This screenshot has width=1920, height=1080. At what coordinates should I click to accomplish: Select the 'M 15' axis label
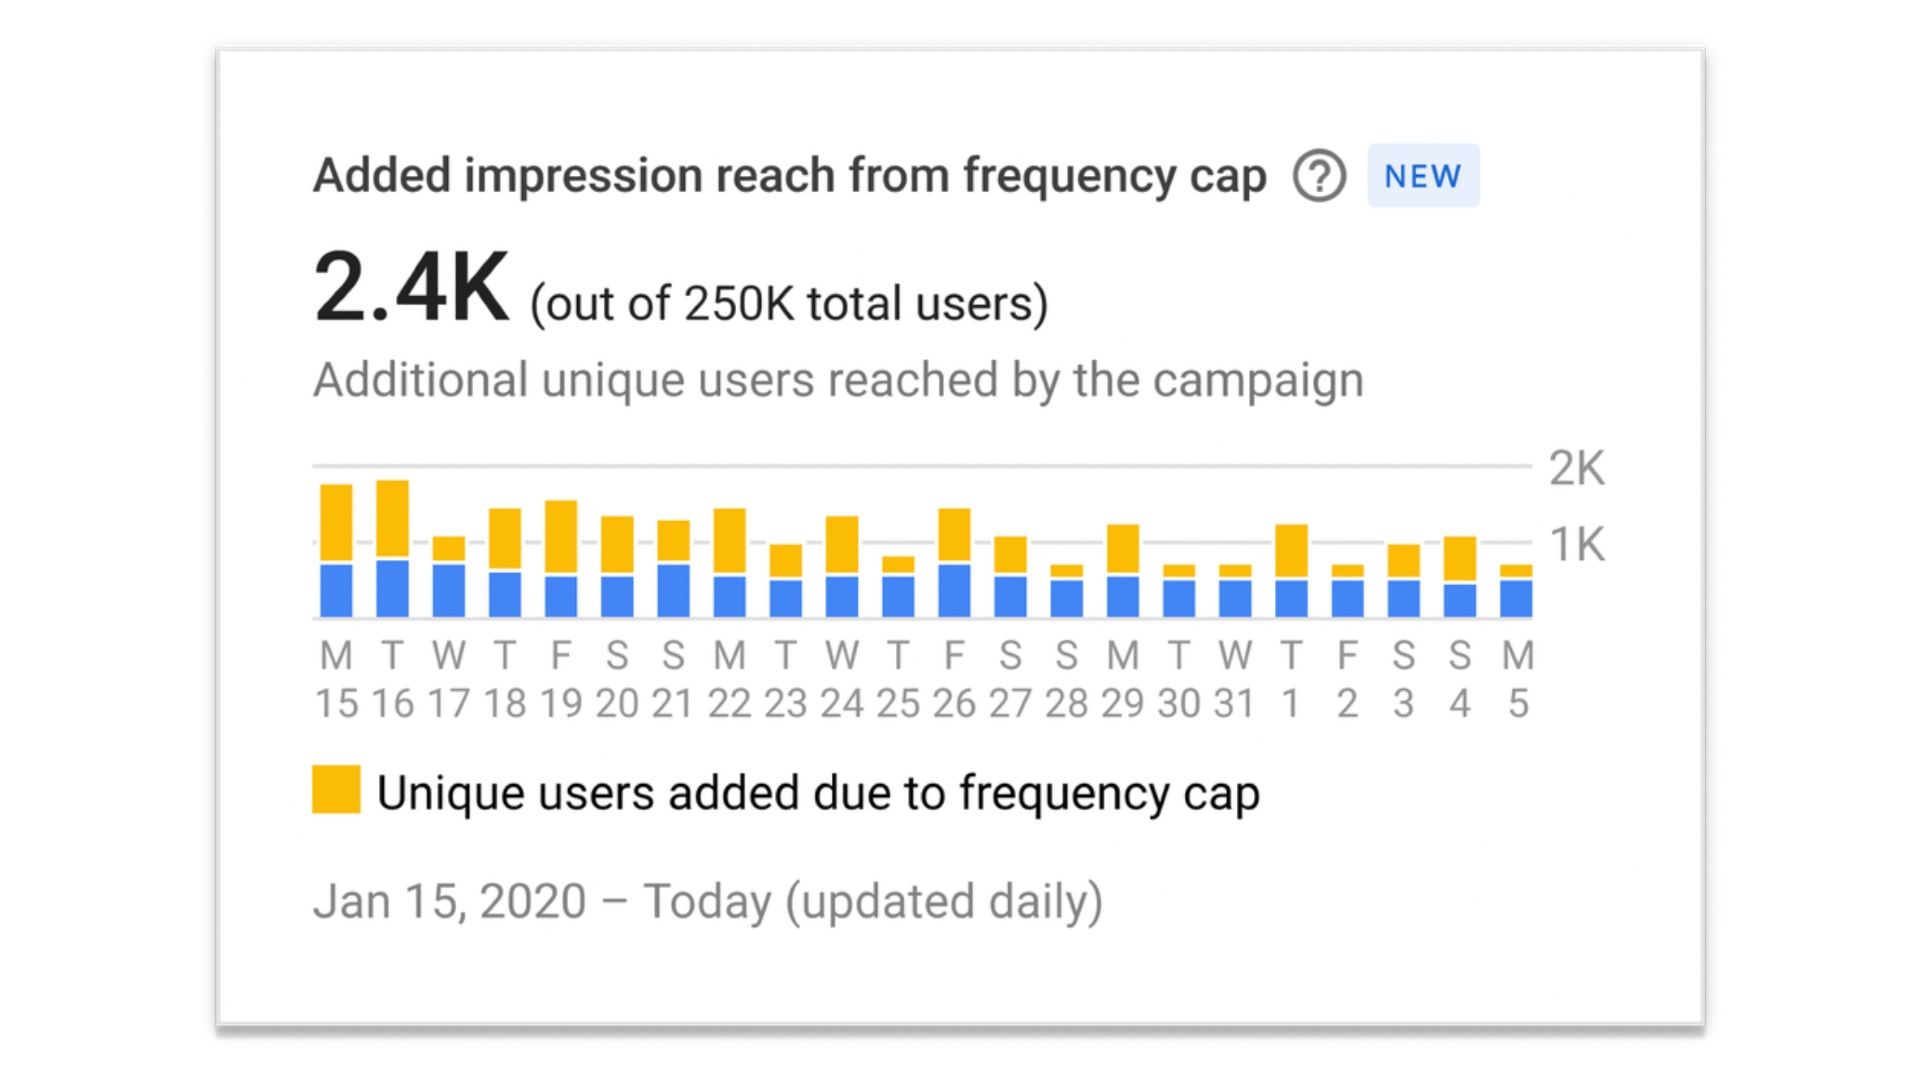pos(335,680)
